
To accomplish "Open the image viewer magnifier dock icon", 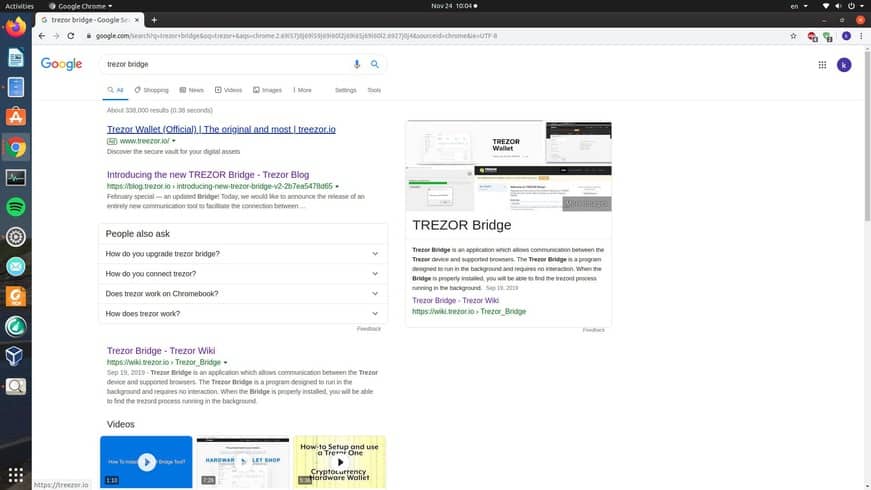I will (x=16, y=386).
